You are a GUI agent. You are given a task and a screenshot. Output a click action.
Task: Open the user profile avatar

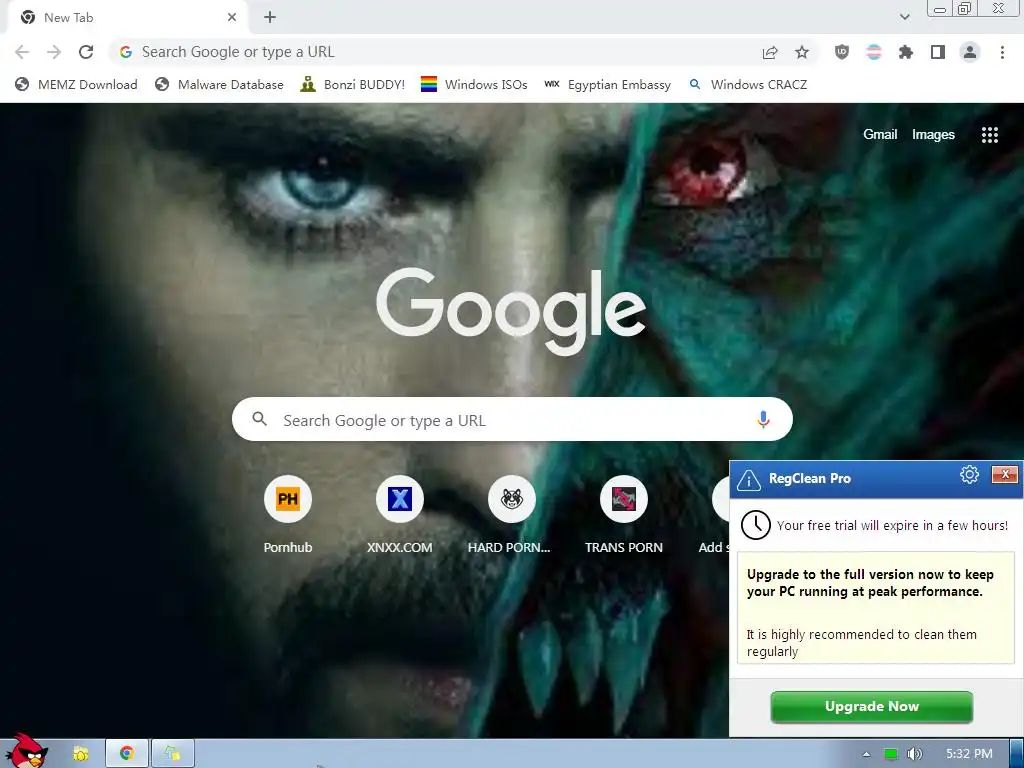[x=970, y=52]
